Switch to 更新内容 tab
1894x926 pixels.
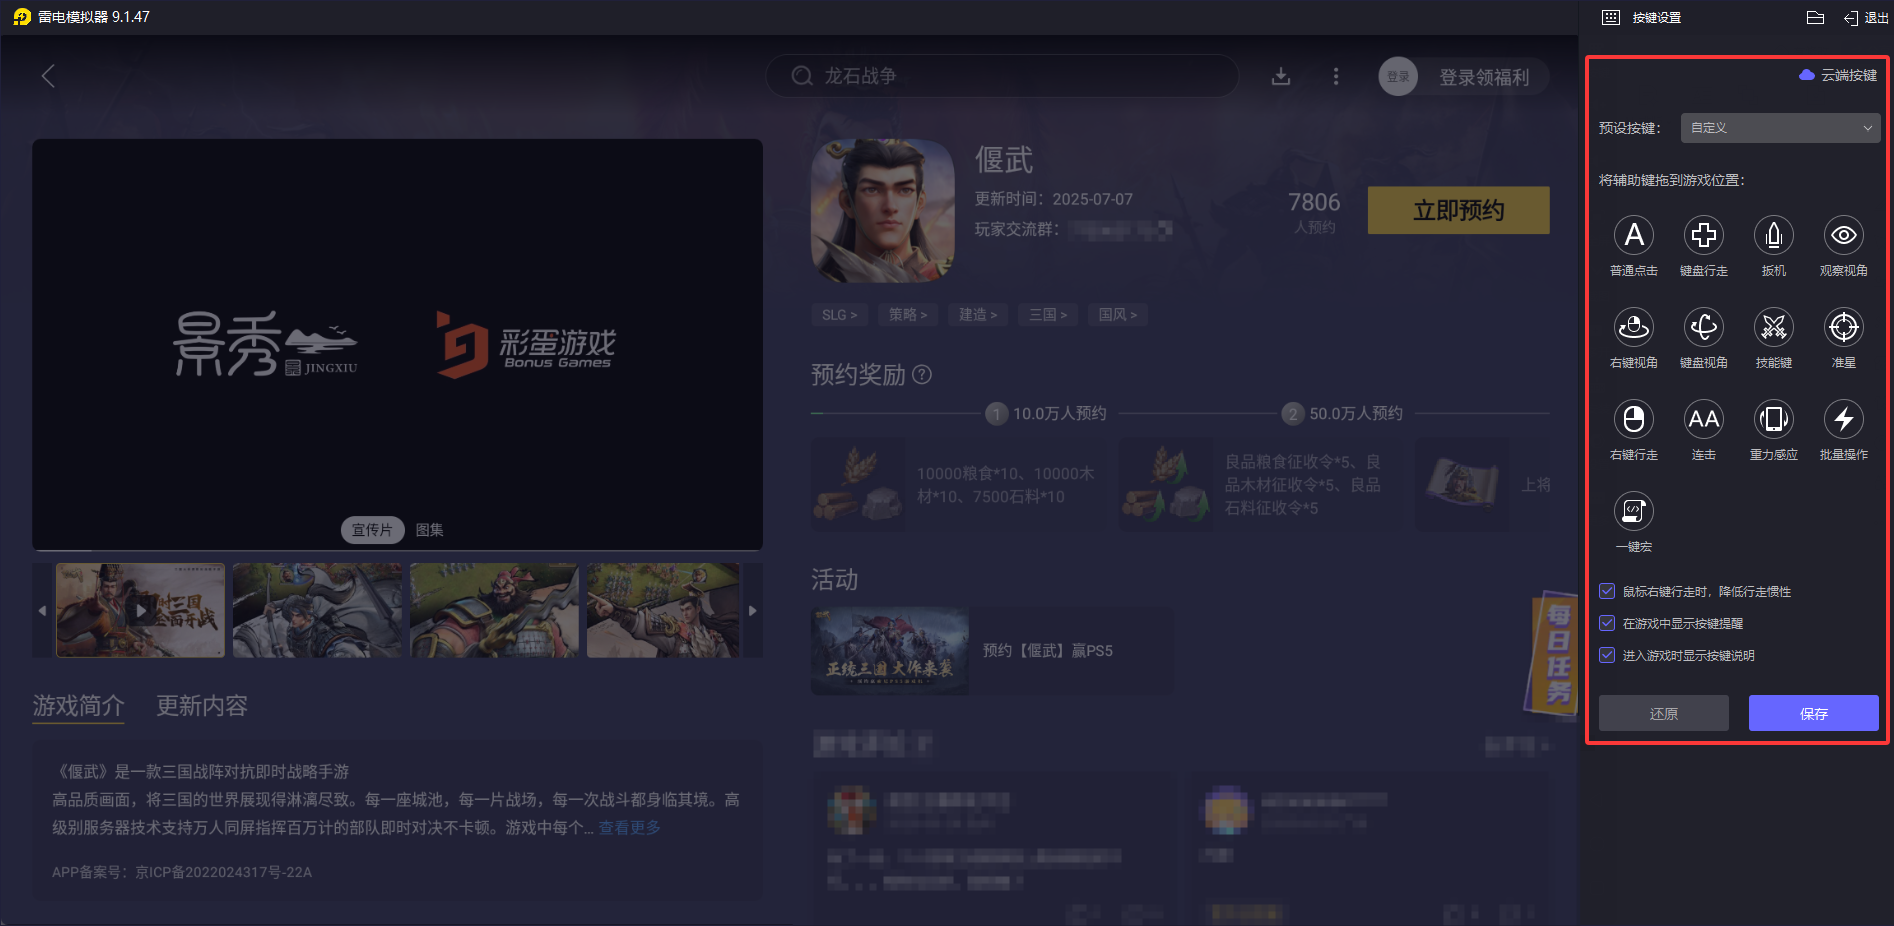(x=202, y=706)
